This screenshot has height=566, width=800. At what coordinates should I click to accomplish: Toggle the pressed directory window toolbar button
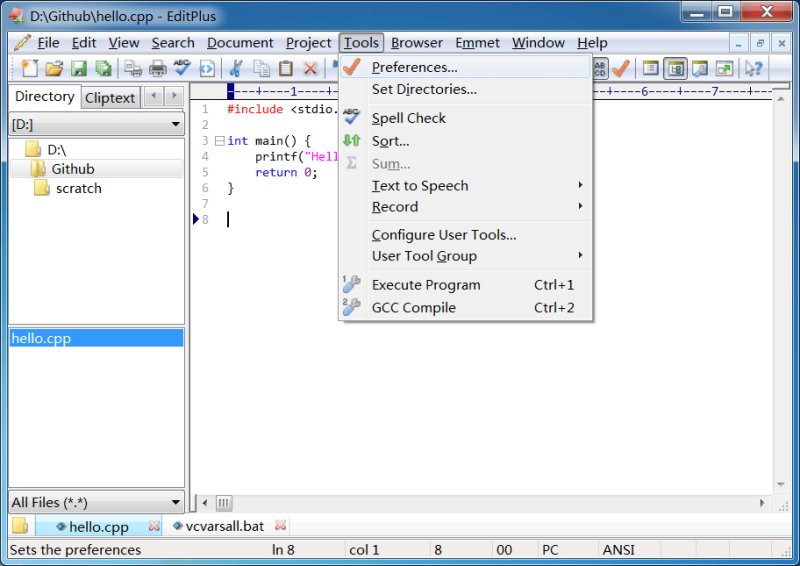(x=676, y=68)
